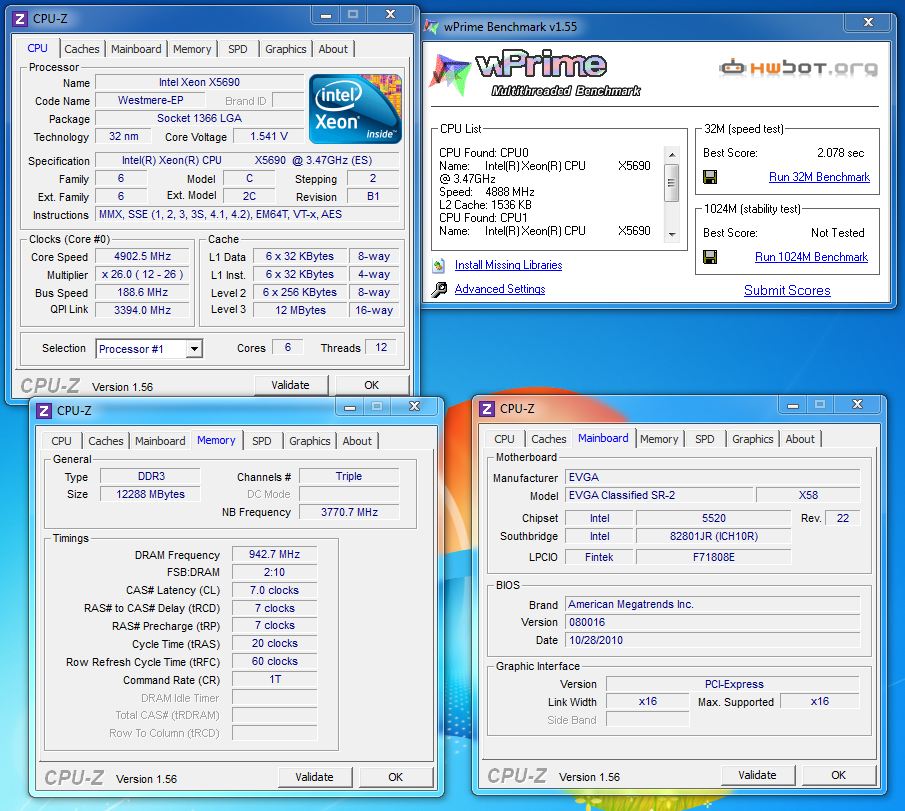
Task: Switch to Caches tab in CPU window
Action: (81, 49)
